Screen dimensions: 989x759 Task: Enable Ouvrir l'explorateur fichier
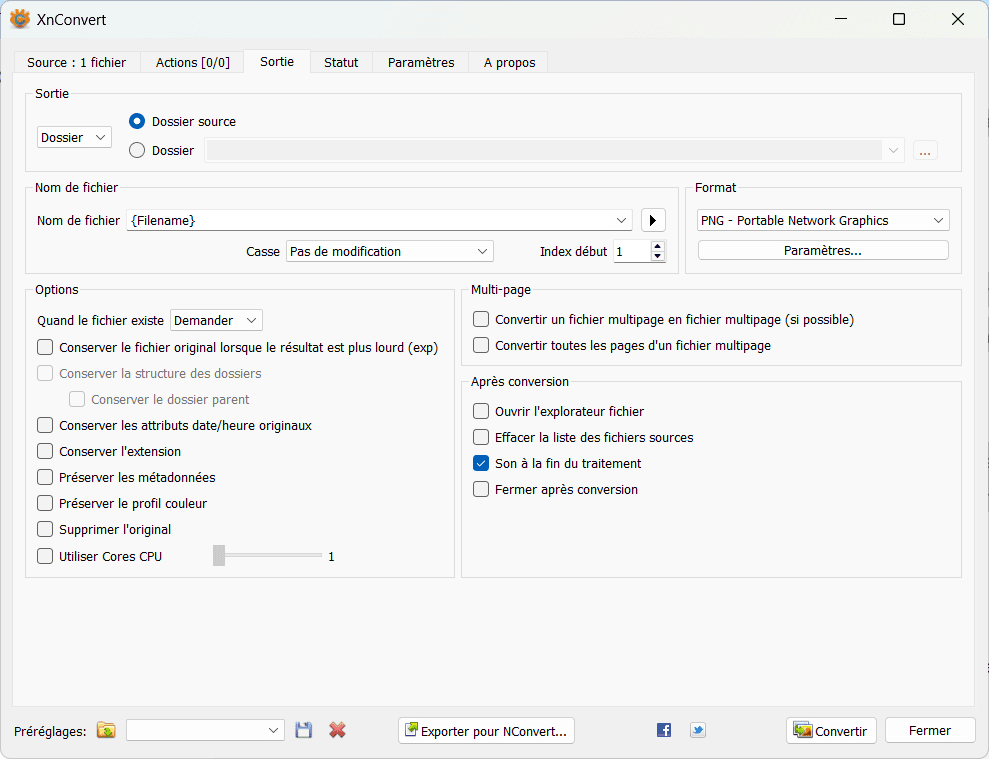(x=481, y=411)
